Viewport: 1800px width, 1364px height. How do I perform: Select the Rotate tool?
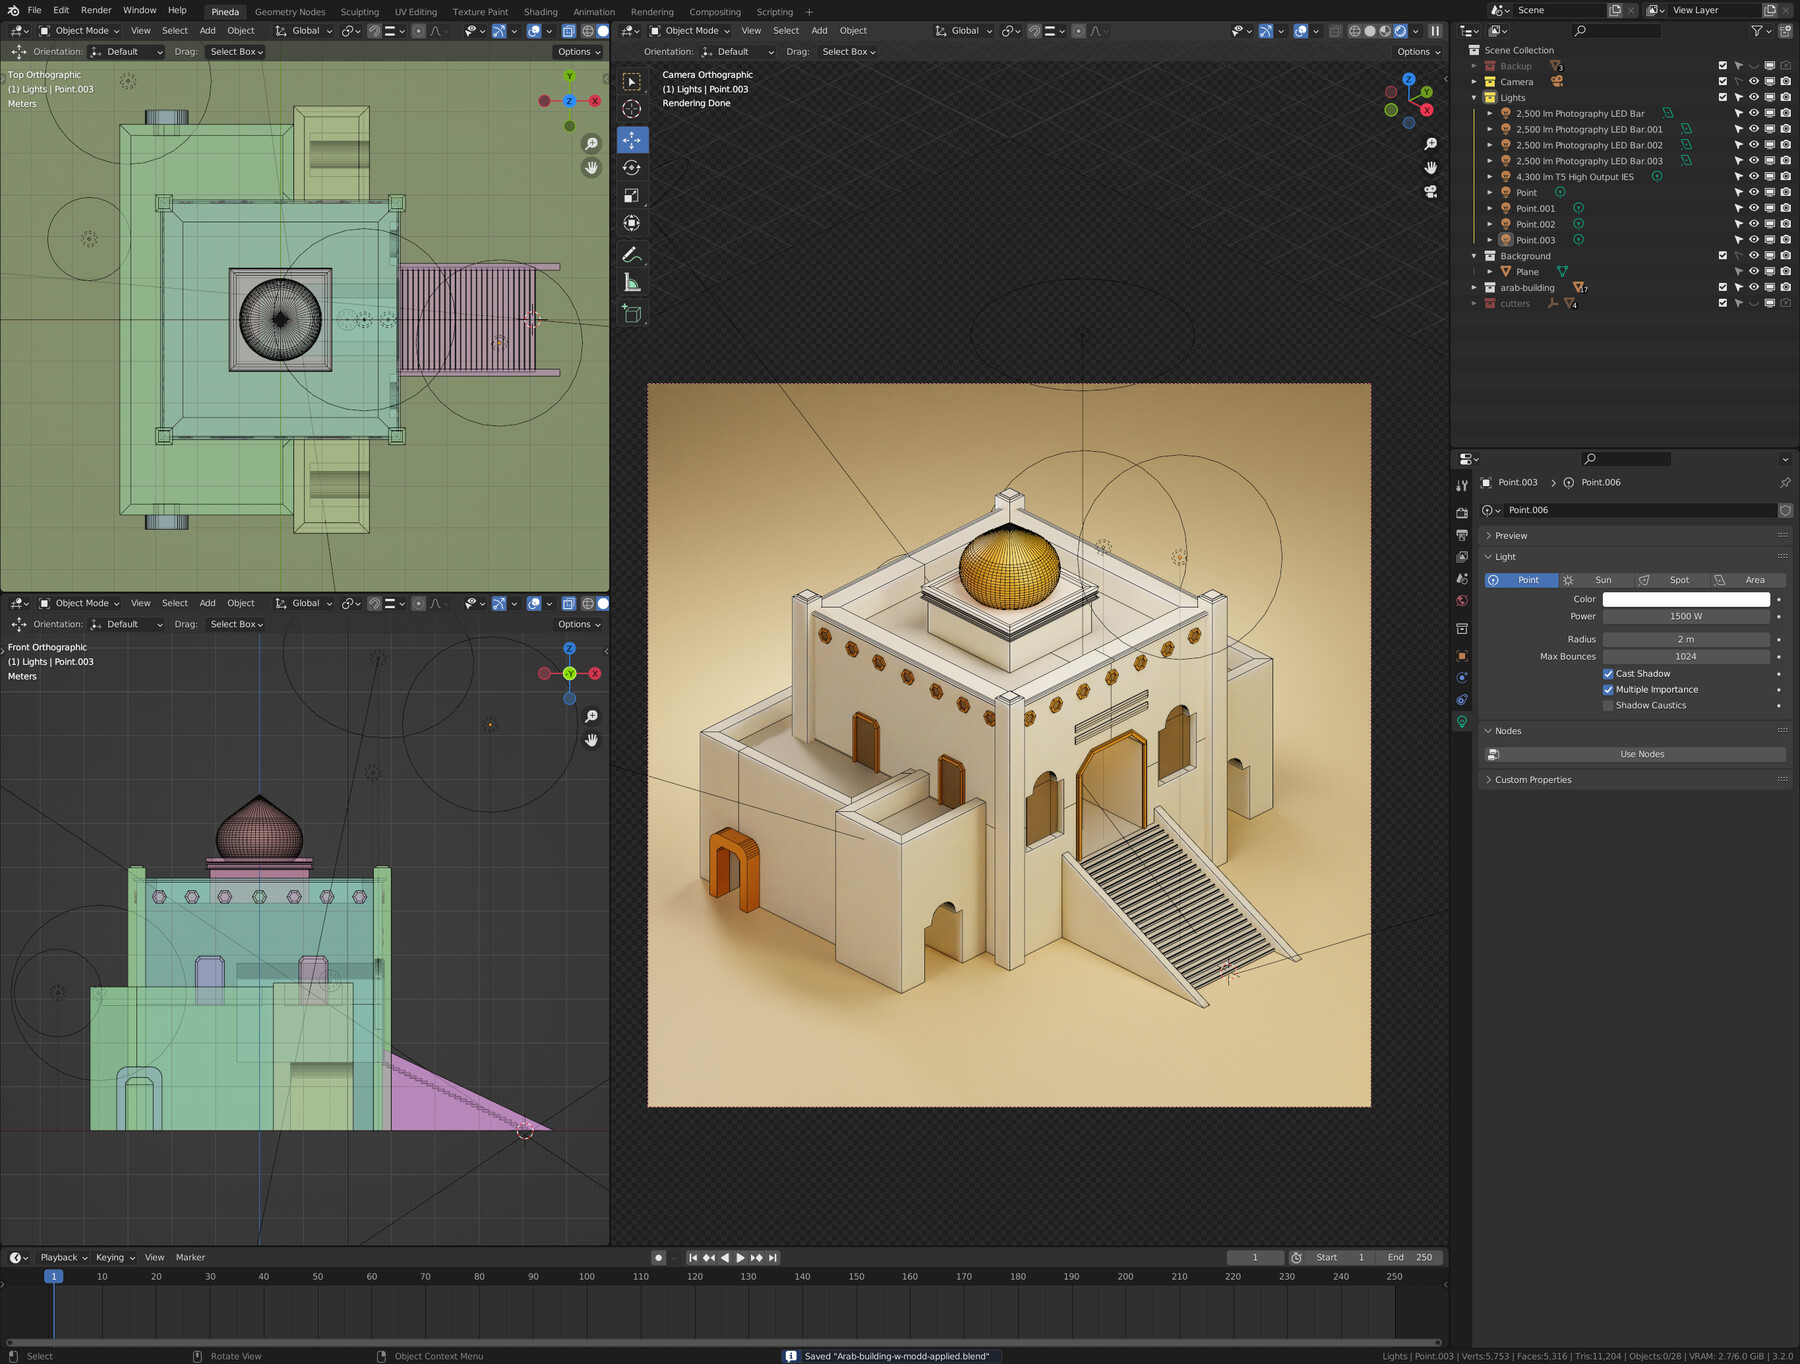pos(632,168)
